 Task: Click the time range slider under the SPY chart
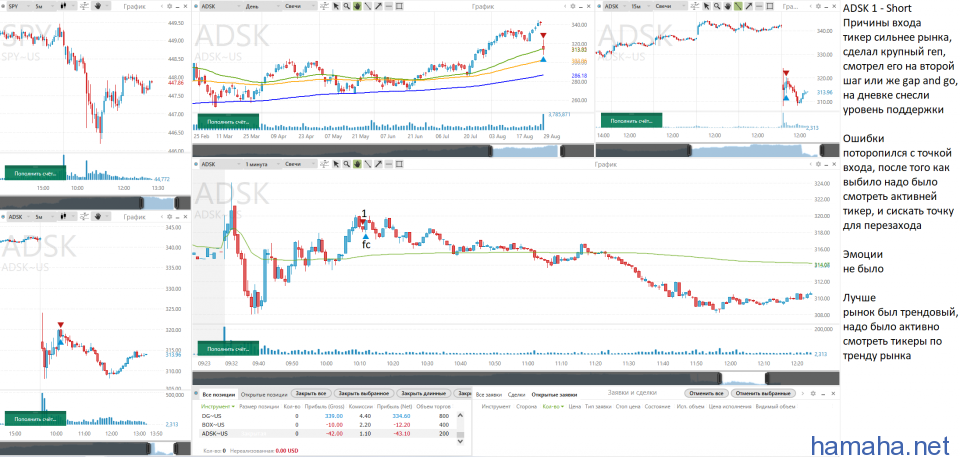[96, 202]
